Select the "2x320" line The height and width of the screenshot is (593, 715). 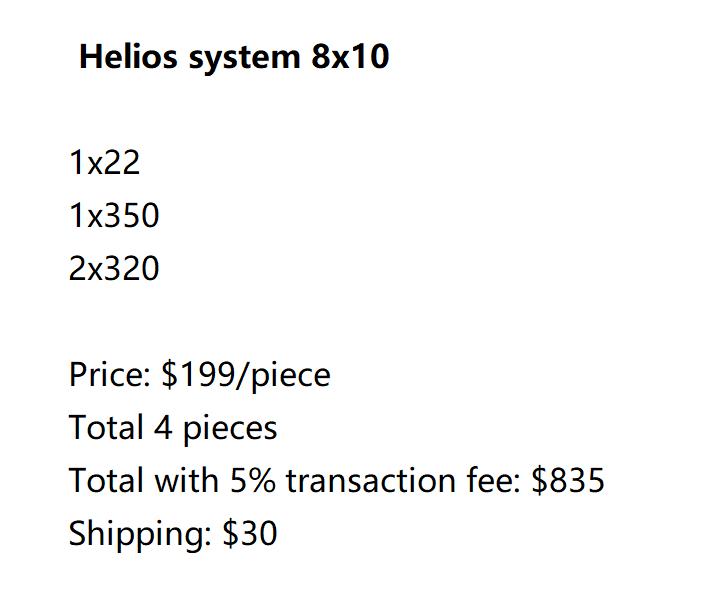(x=114, y=268)
